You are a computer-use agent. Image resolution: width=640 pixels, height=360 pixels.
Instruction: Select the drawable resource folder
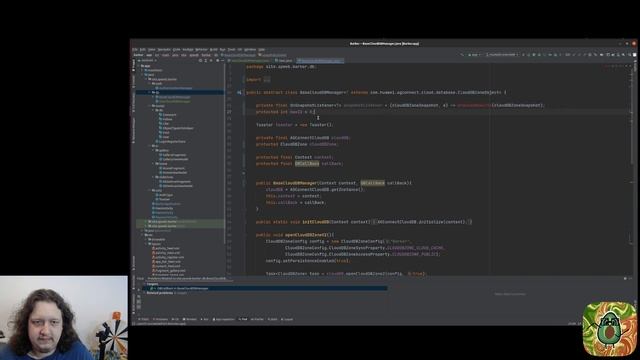click(x=158, y=239)
